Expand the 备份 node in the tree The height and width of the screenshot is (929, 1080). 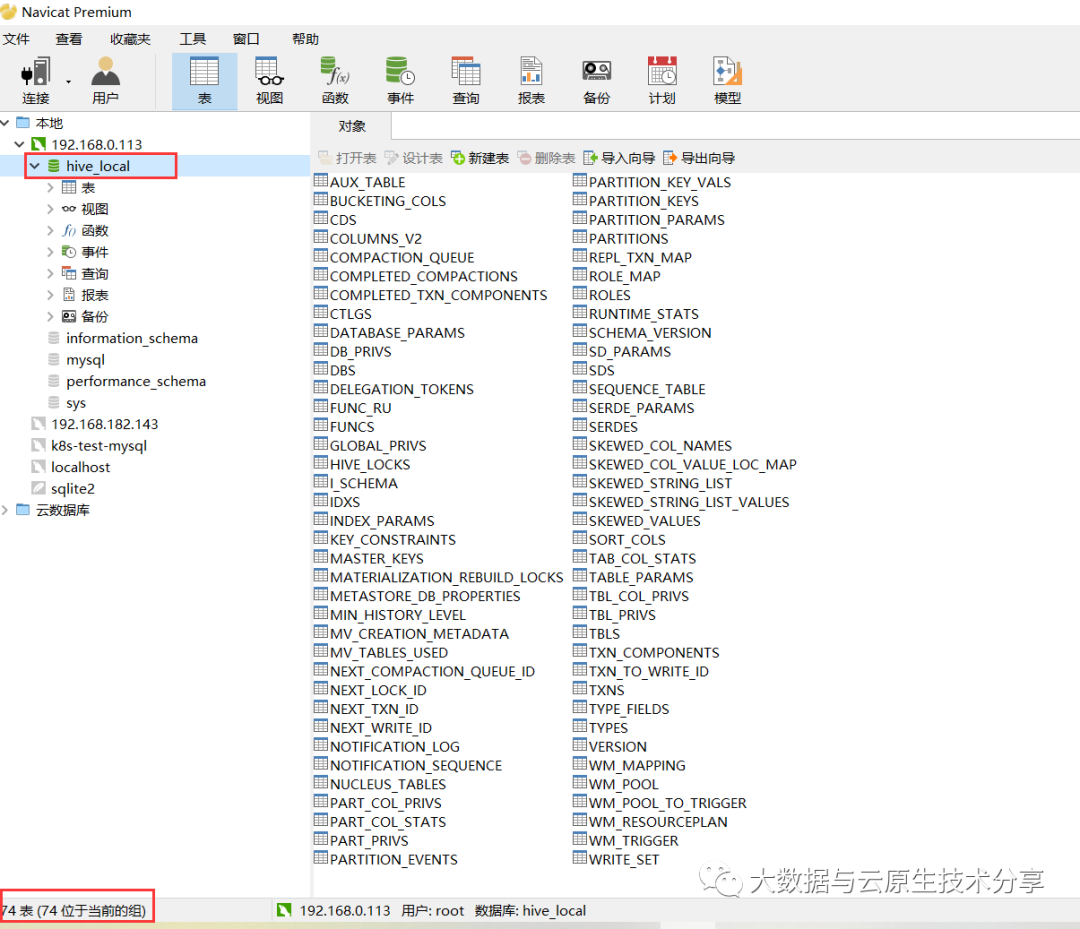coord(50,316)
